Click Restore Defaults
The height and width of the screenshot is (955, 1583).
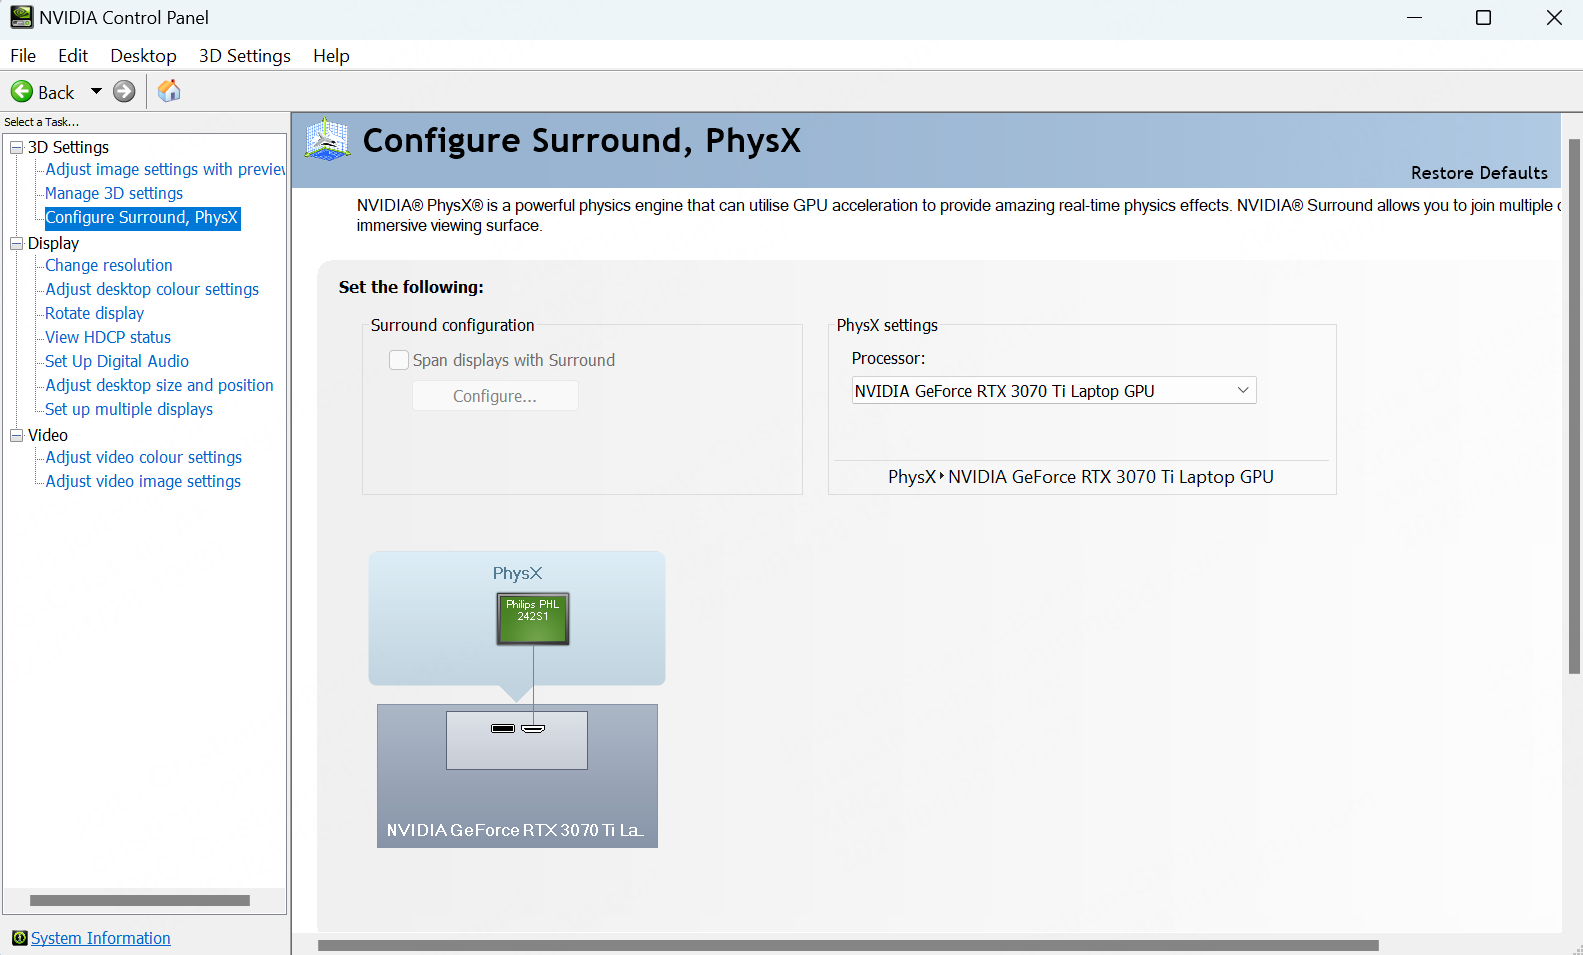[1479, 173]
